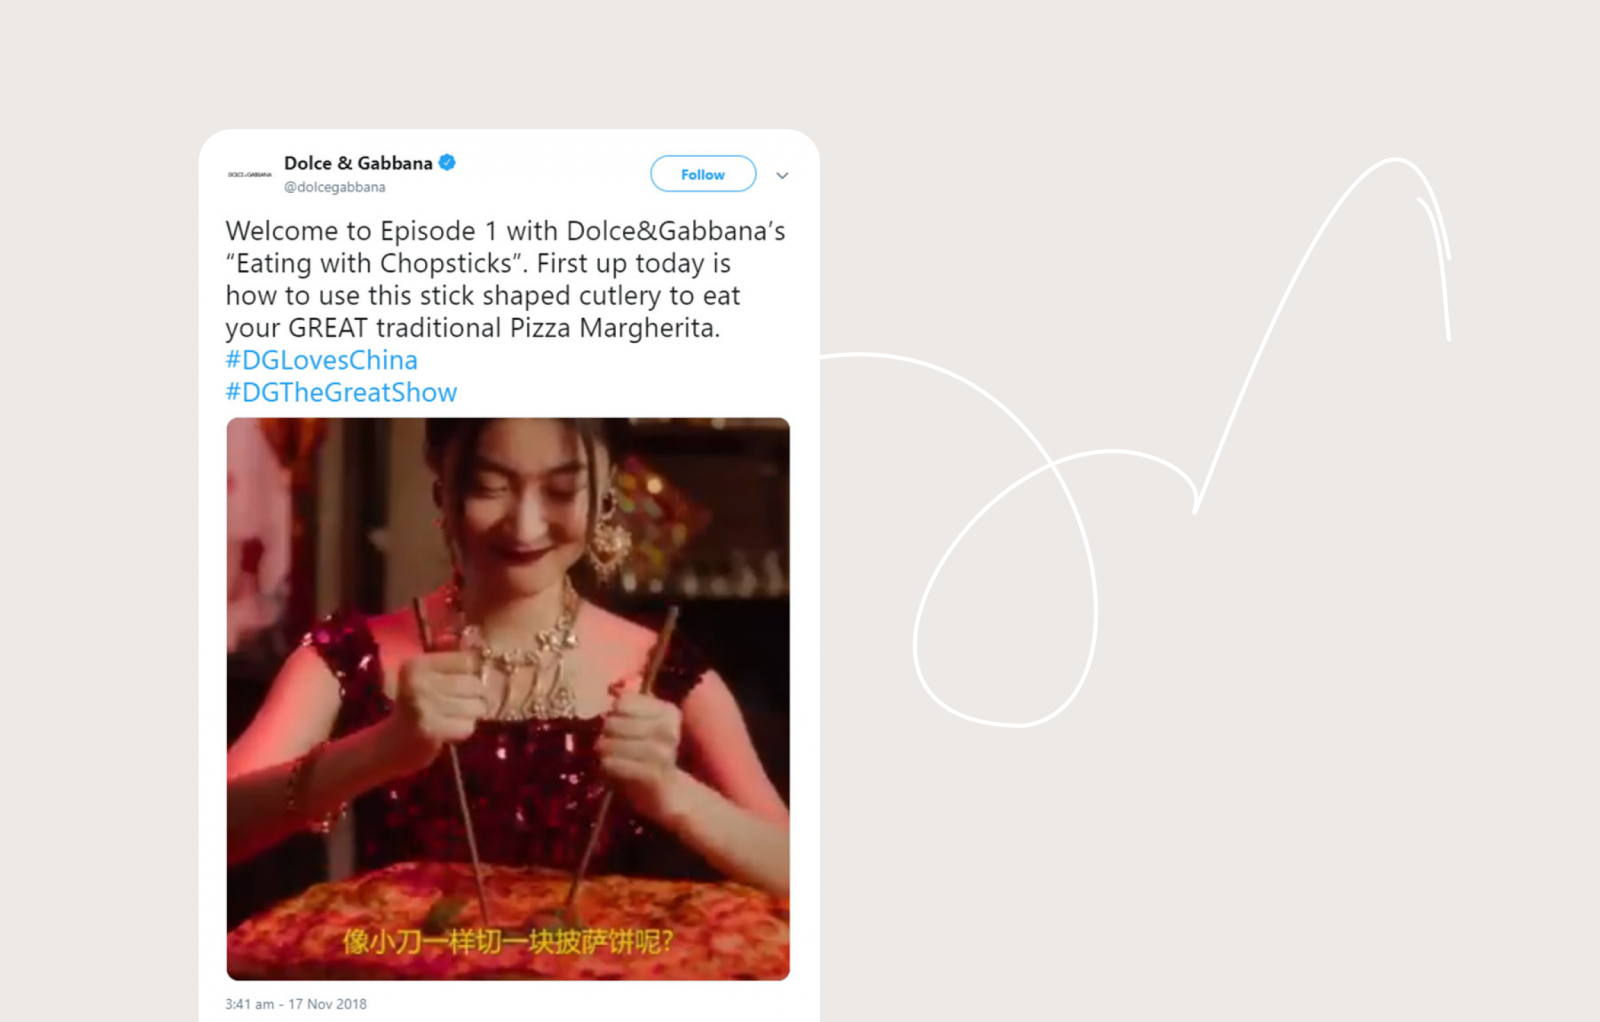Open the tweet timestamp 3:41 am

pos(249,1004)
